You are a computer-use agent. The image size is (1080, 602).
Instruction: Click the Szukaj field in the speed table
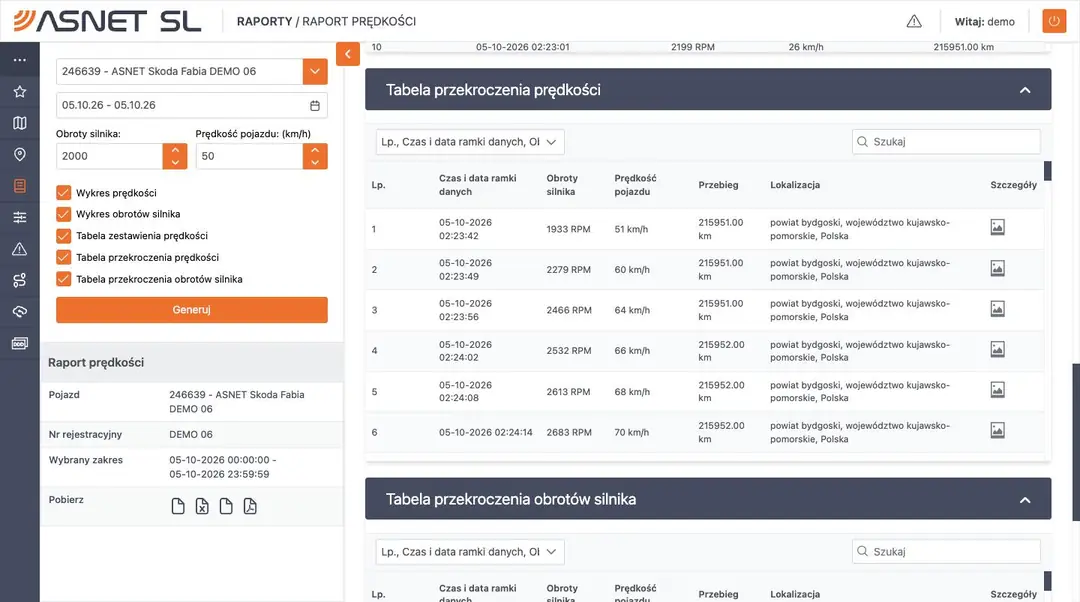click(x=946, y=142)
